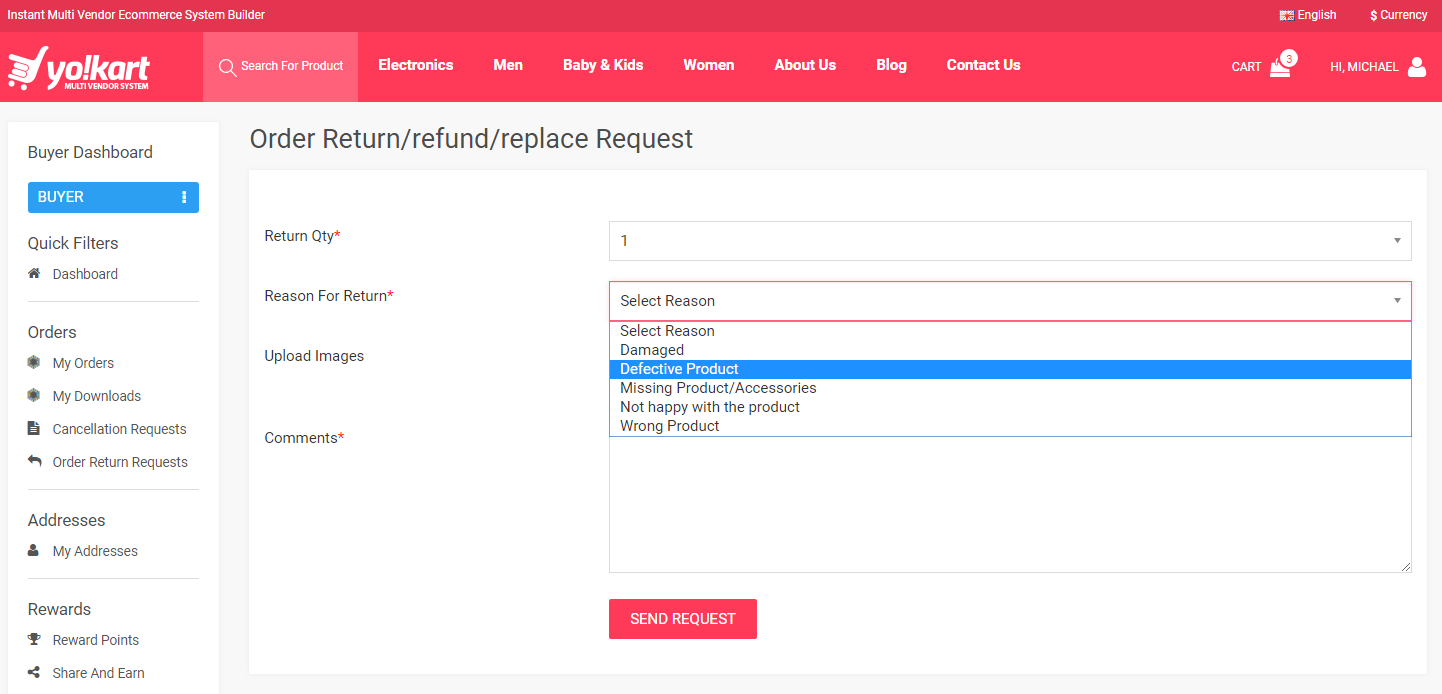Pick the Damaged reason option
This screenshot has height=694, width=1442.
point(652,350)
